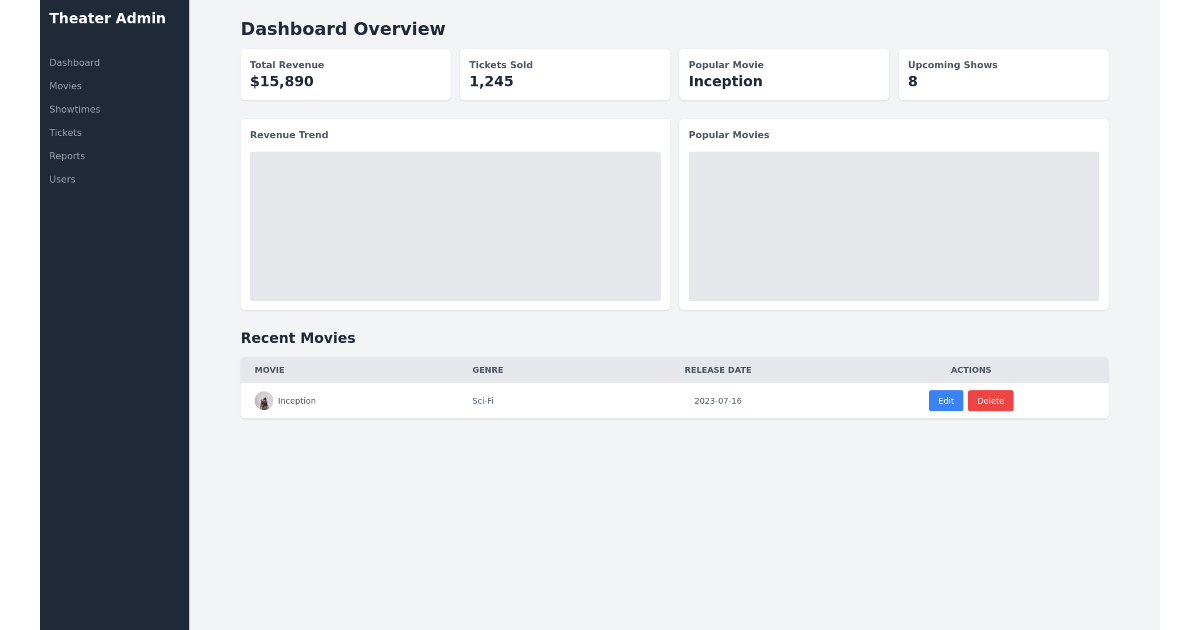
Task: Go to the Reports section
Action: [x=67, y=155]
